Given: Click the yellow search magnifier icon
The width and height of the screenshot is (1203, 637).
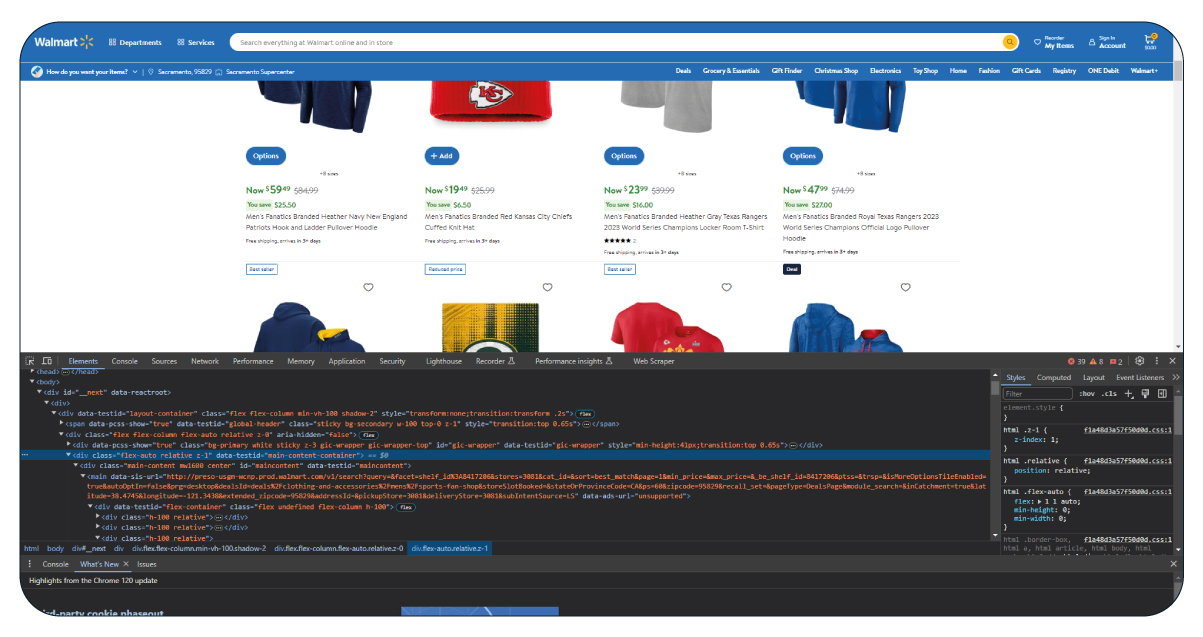Looking at the screenshot, I should click(x=1010, y=42).
